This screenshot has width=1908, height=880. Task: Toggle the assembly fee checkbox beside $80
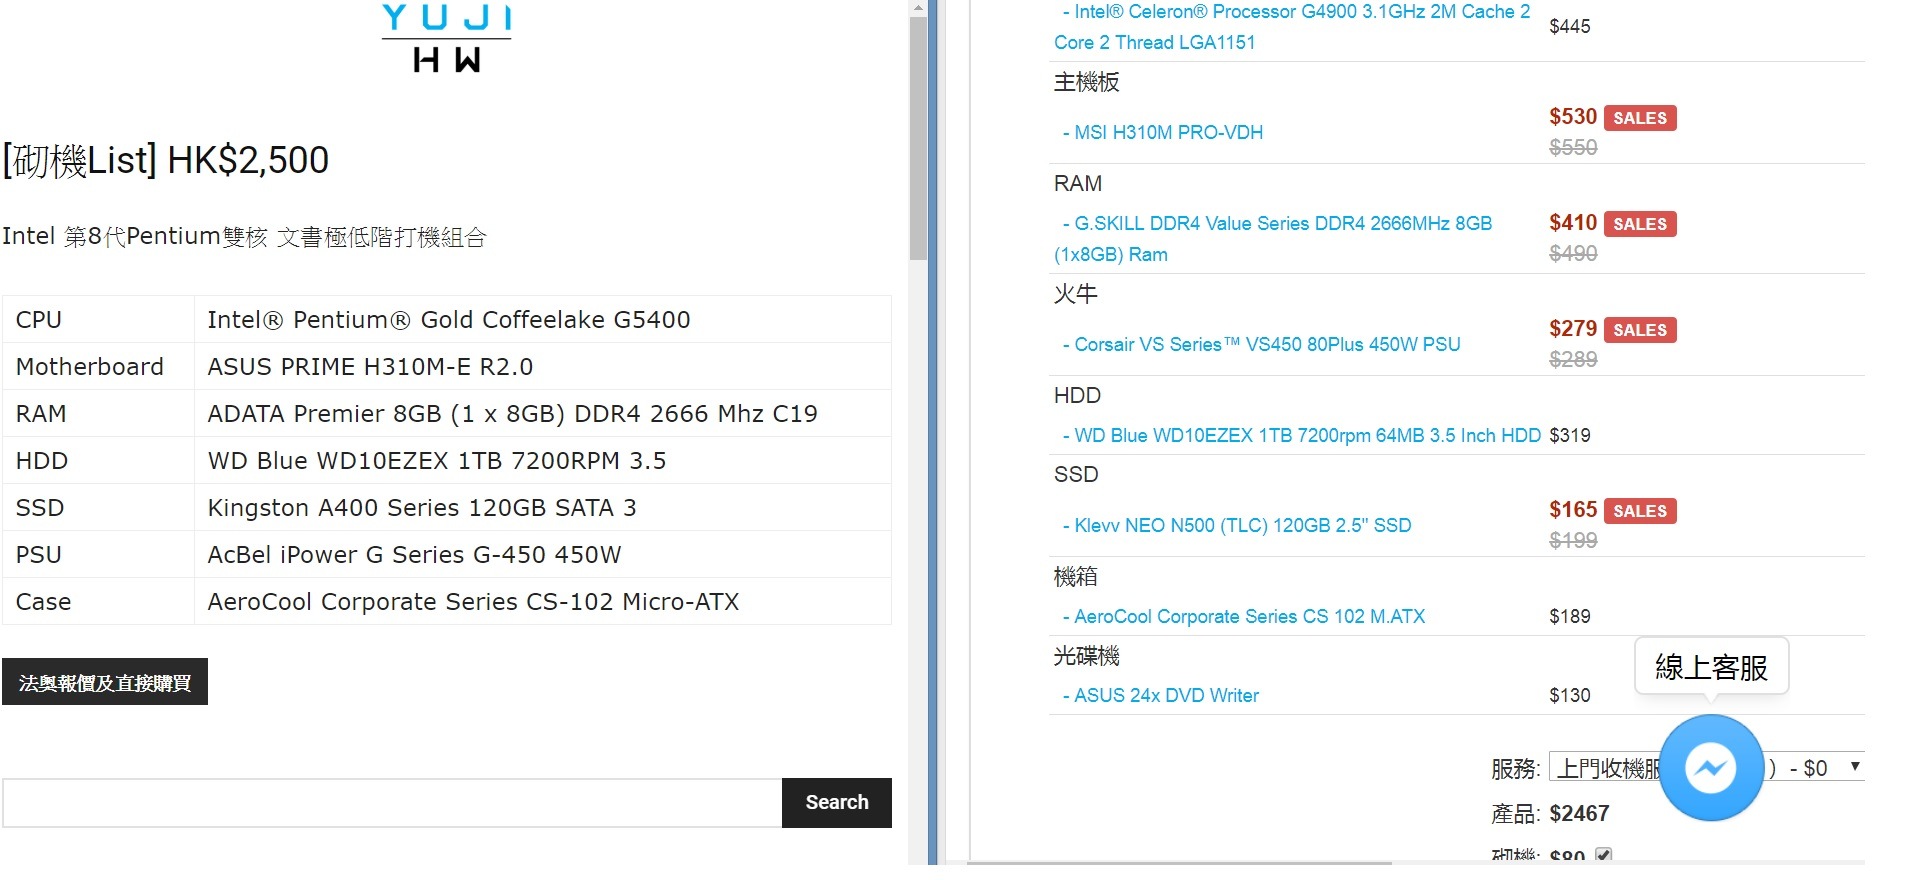click(1603, 855)
